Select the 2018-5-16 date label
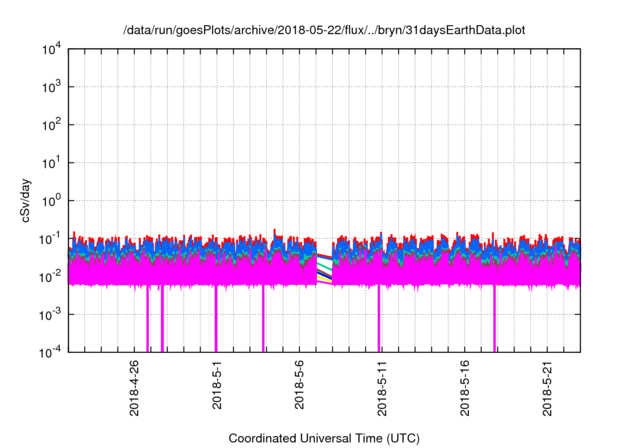Viewport: 640px width, 448px height. point(464,388)
